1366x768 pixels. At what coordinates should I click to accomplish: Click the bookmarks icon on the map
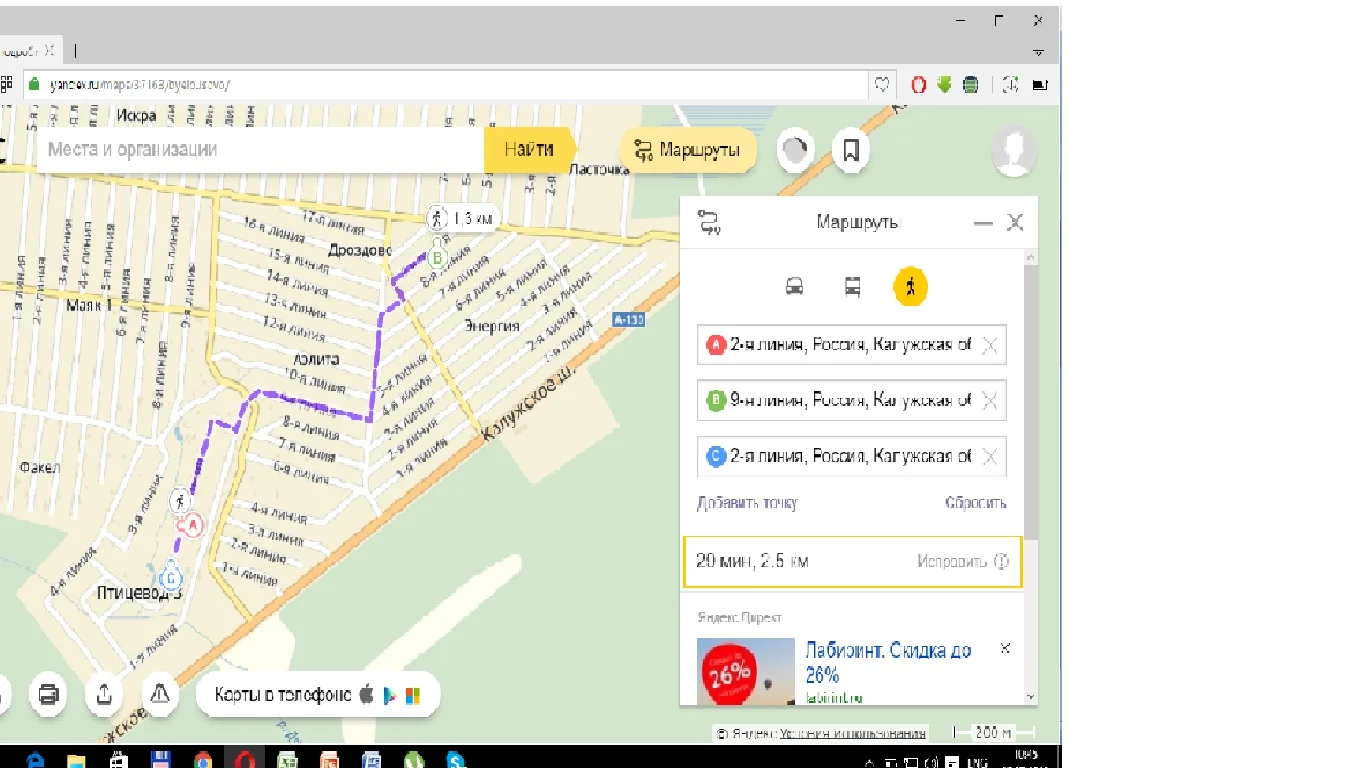click(851, 151)
